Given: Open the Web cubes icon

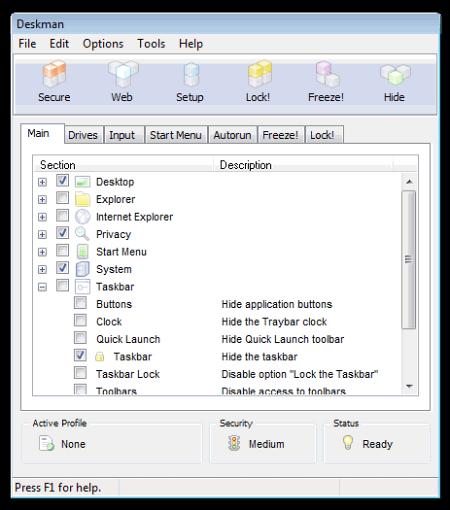Looking at the screenshot, I should 123,74.
